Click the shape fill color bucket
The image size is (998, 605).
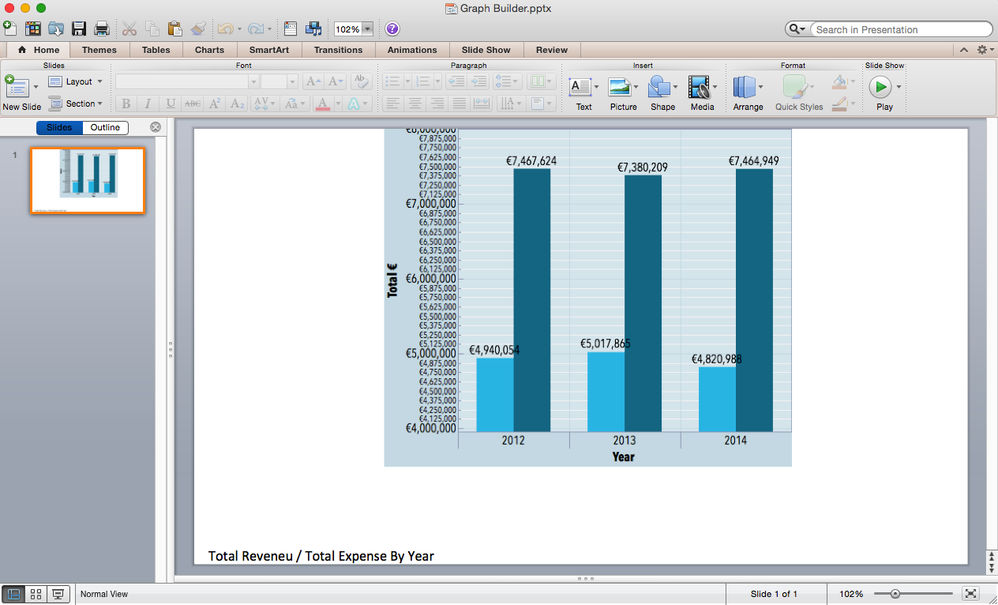point(840,81)
